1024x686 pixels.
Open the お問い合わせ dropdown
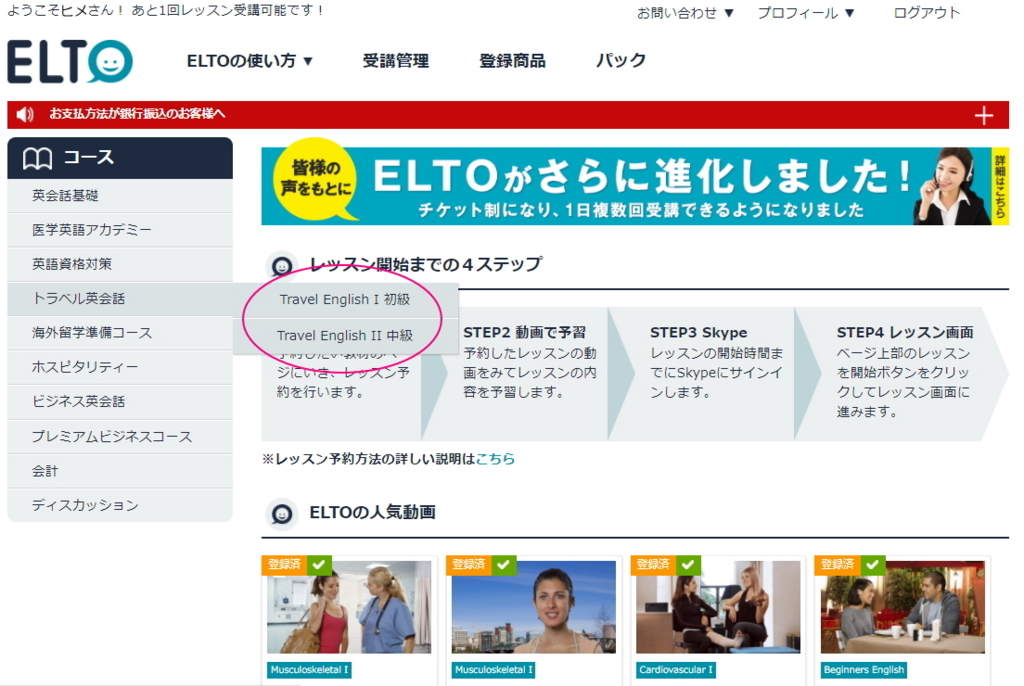pyautogui.click(x=685, y=12)
